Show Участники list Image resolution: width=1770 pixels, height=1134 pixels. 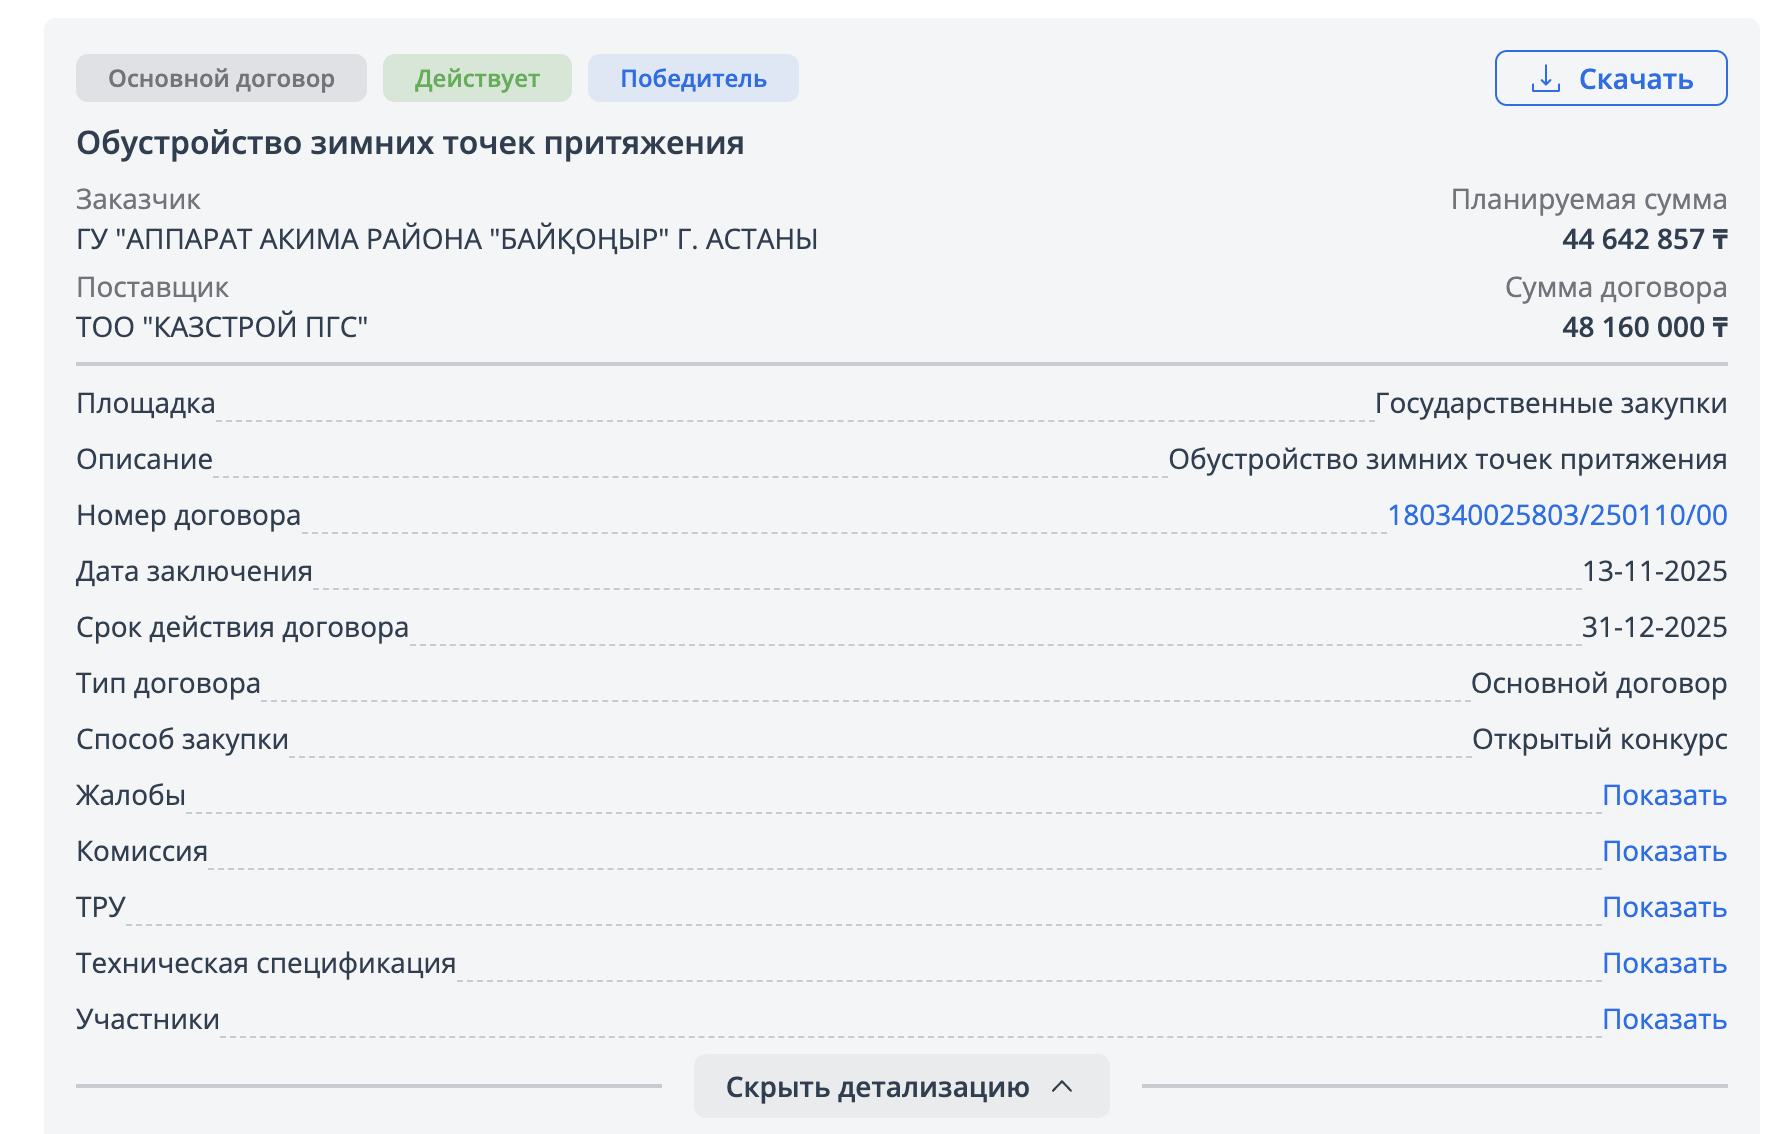click(1664, 1019)
